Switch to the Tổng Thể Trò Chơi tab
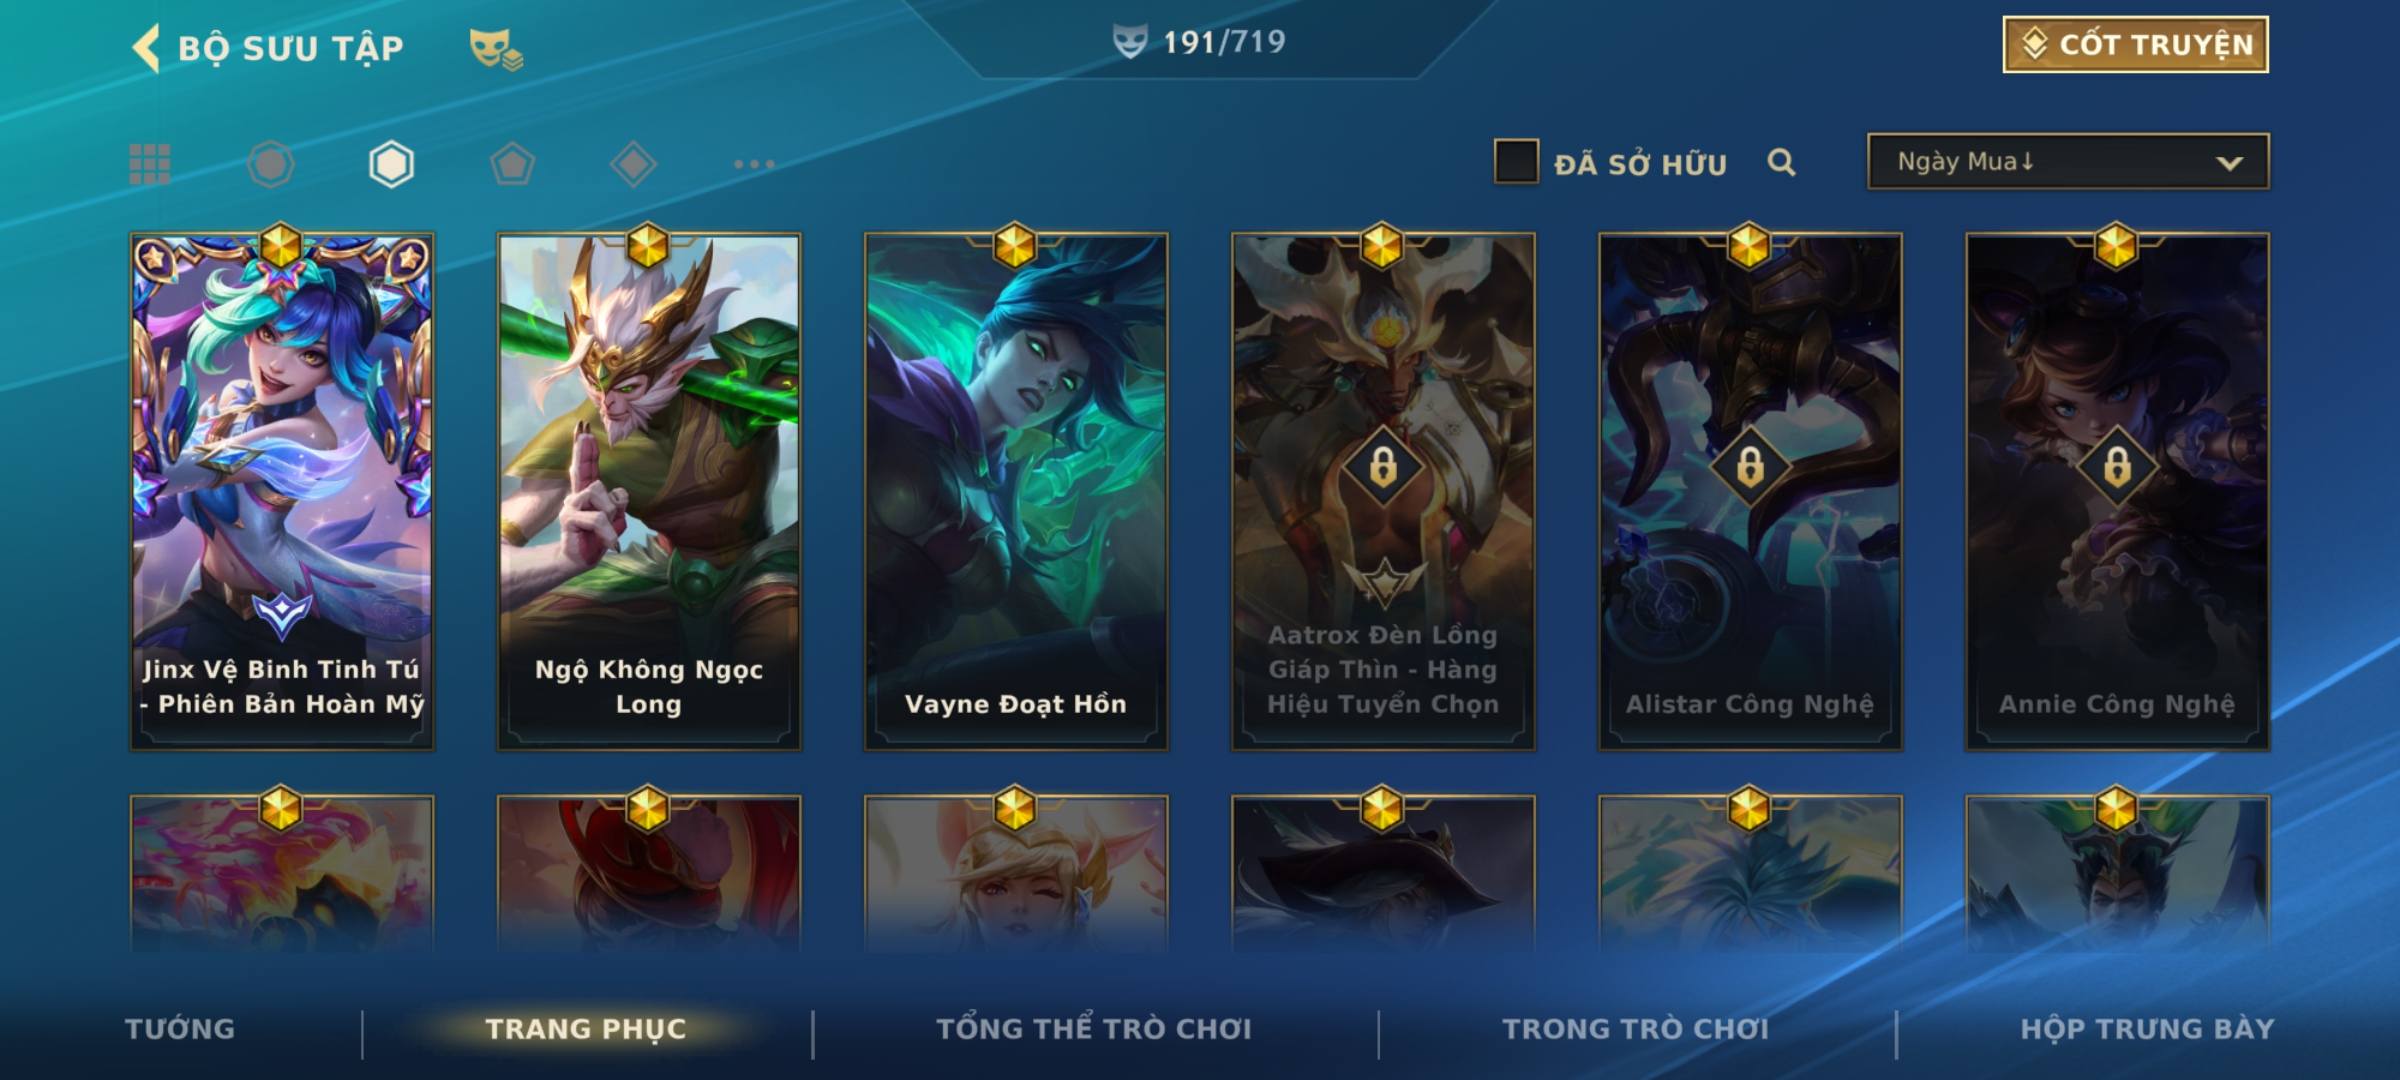Viewport: 2400px width, 1080px height. click(x=1094, y=1029)
